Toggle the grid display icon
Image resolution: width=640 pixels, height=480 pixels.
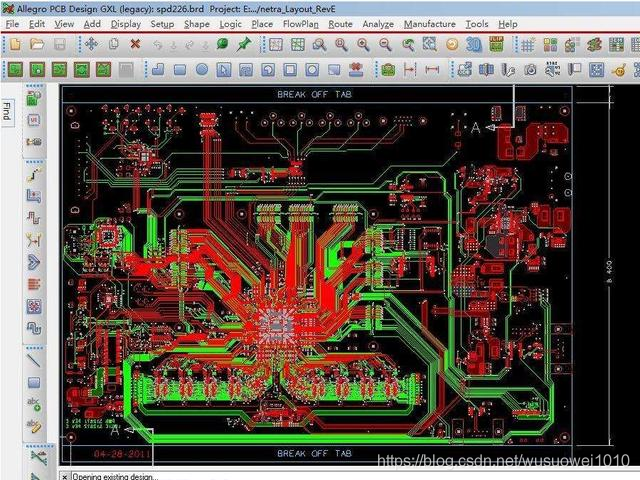528,45
